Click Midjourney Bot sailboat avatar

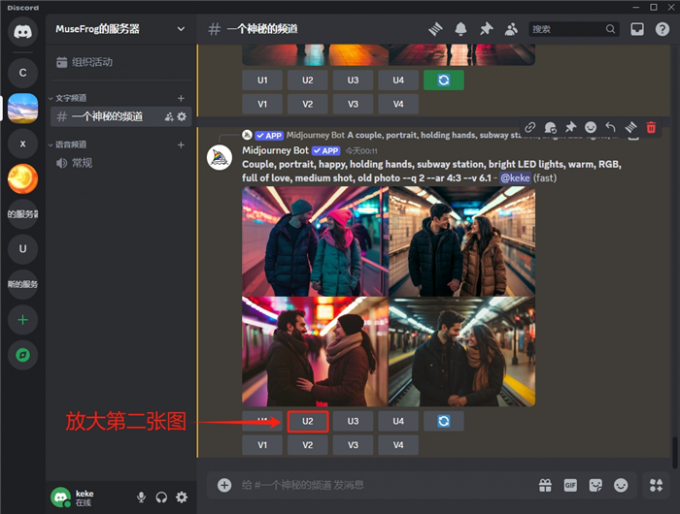(219, 157)
